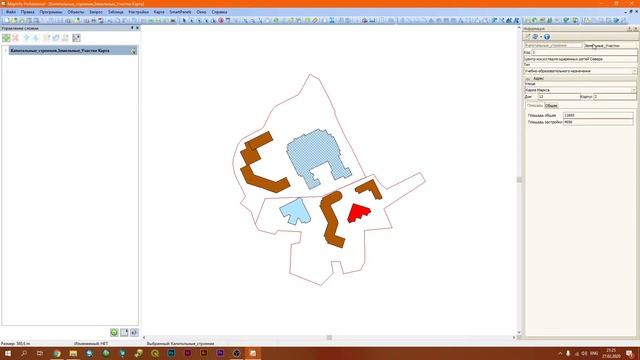Open the Настройки menu

click(x=138, y=12)
